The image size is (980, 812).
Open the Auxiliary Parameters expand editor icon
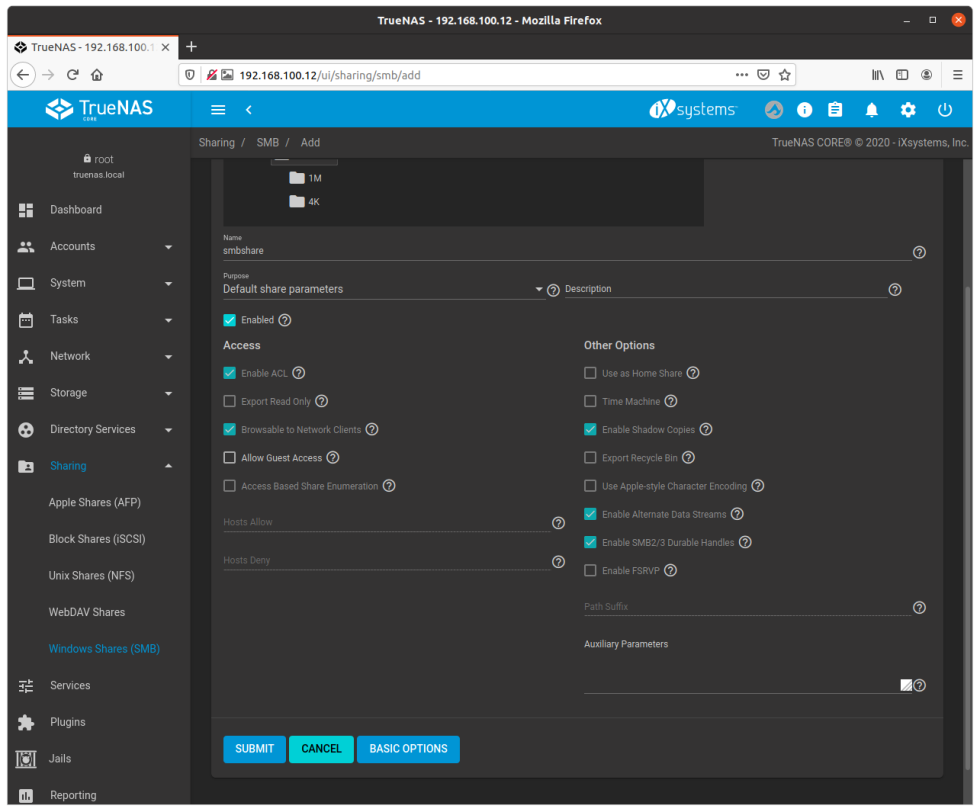pyautogui.click(x=905, y=685)
